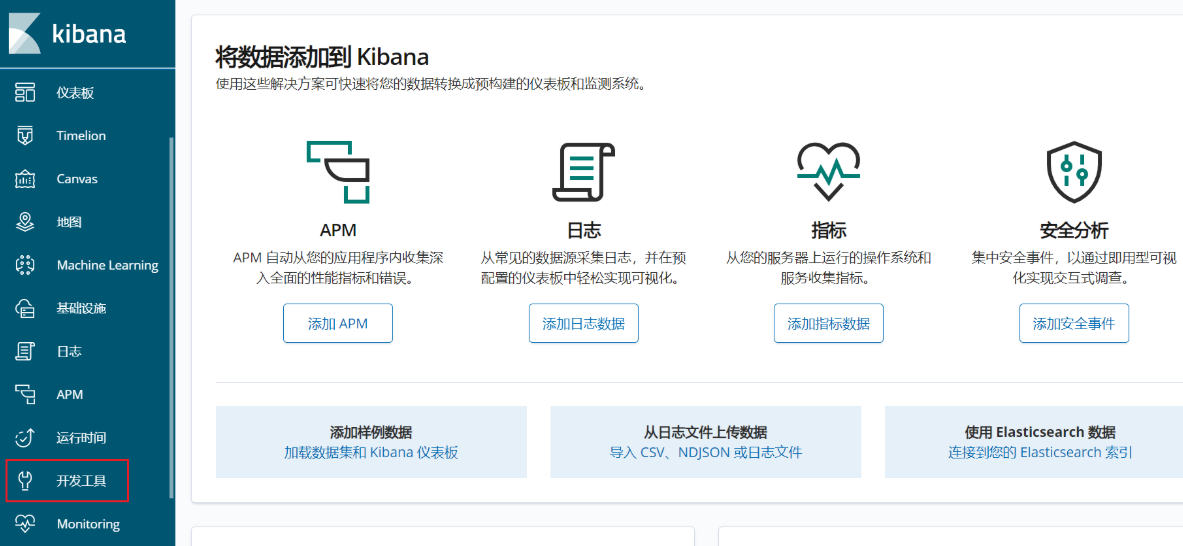1183x546 pixels.
Task: Go to Canvas menu label
Action: point(77,179)
